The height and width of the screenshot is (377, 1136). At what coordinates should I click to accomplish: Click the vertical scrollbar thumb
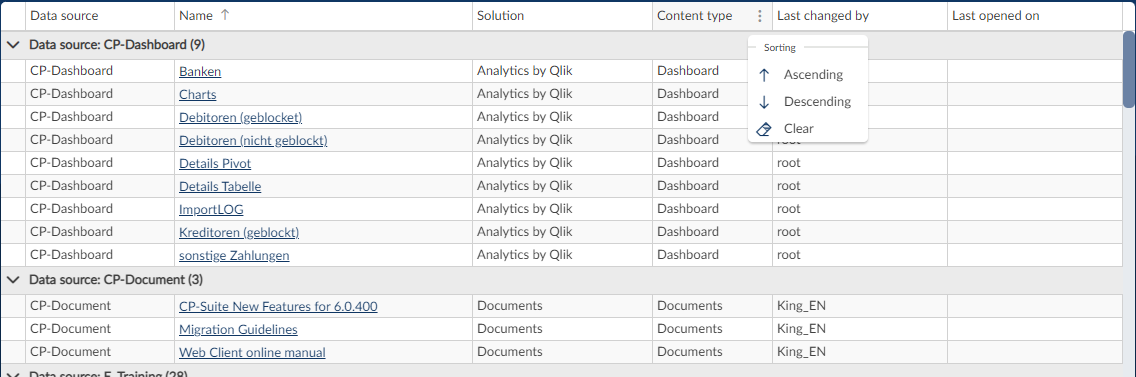click(x=1129, y=69)
